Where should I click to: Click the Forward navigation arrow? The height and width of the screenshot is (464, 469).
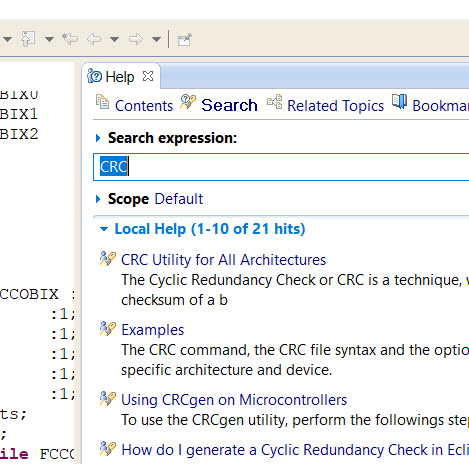point(136,39)
